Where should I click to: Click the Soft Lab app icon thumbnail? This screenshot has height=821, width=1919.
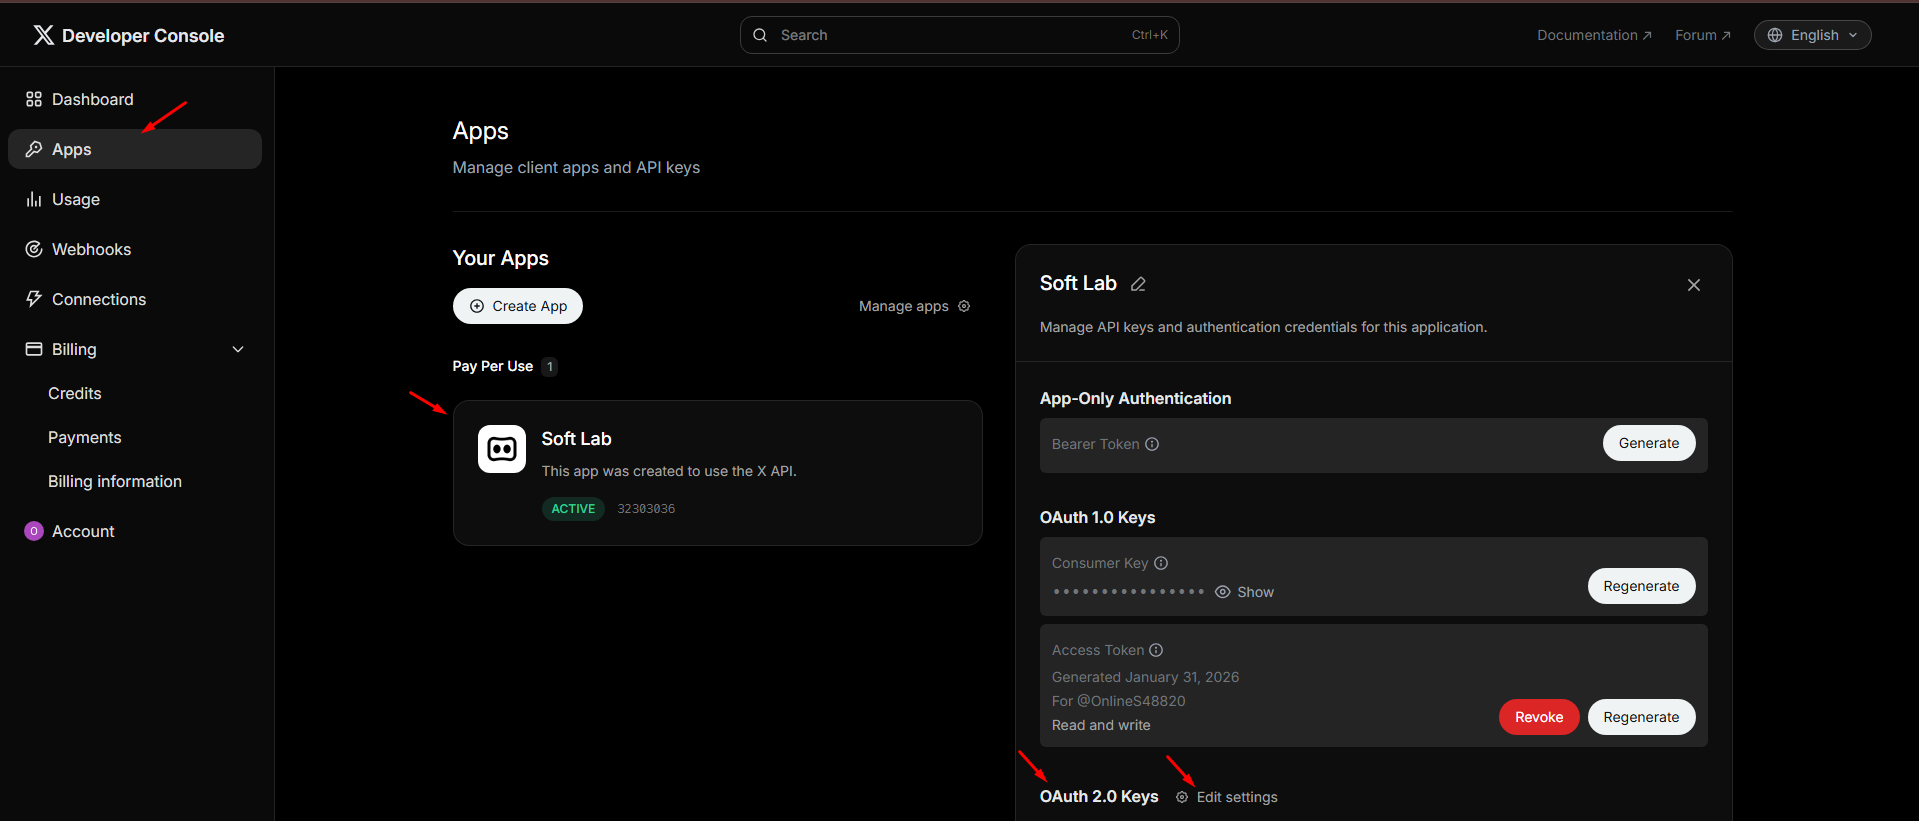coord(501,449)
